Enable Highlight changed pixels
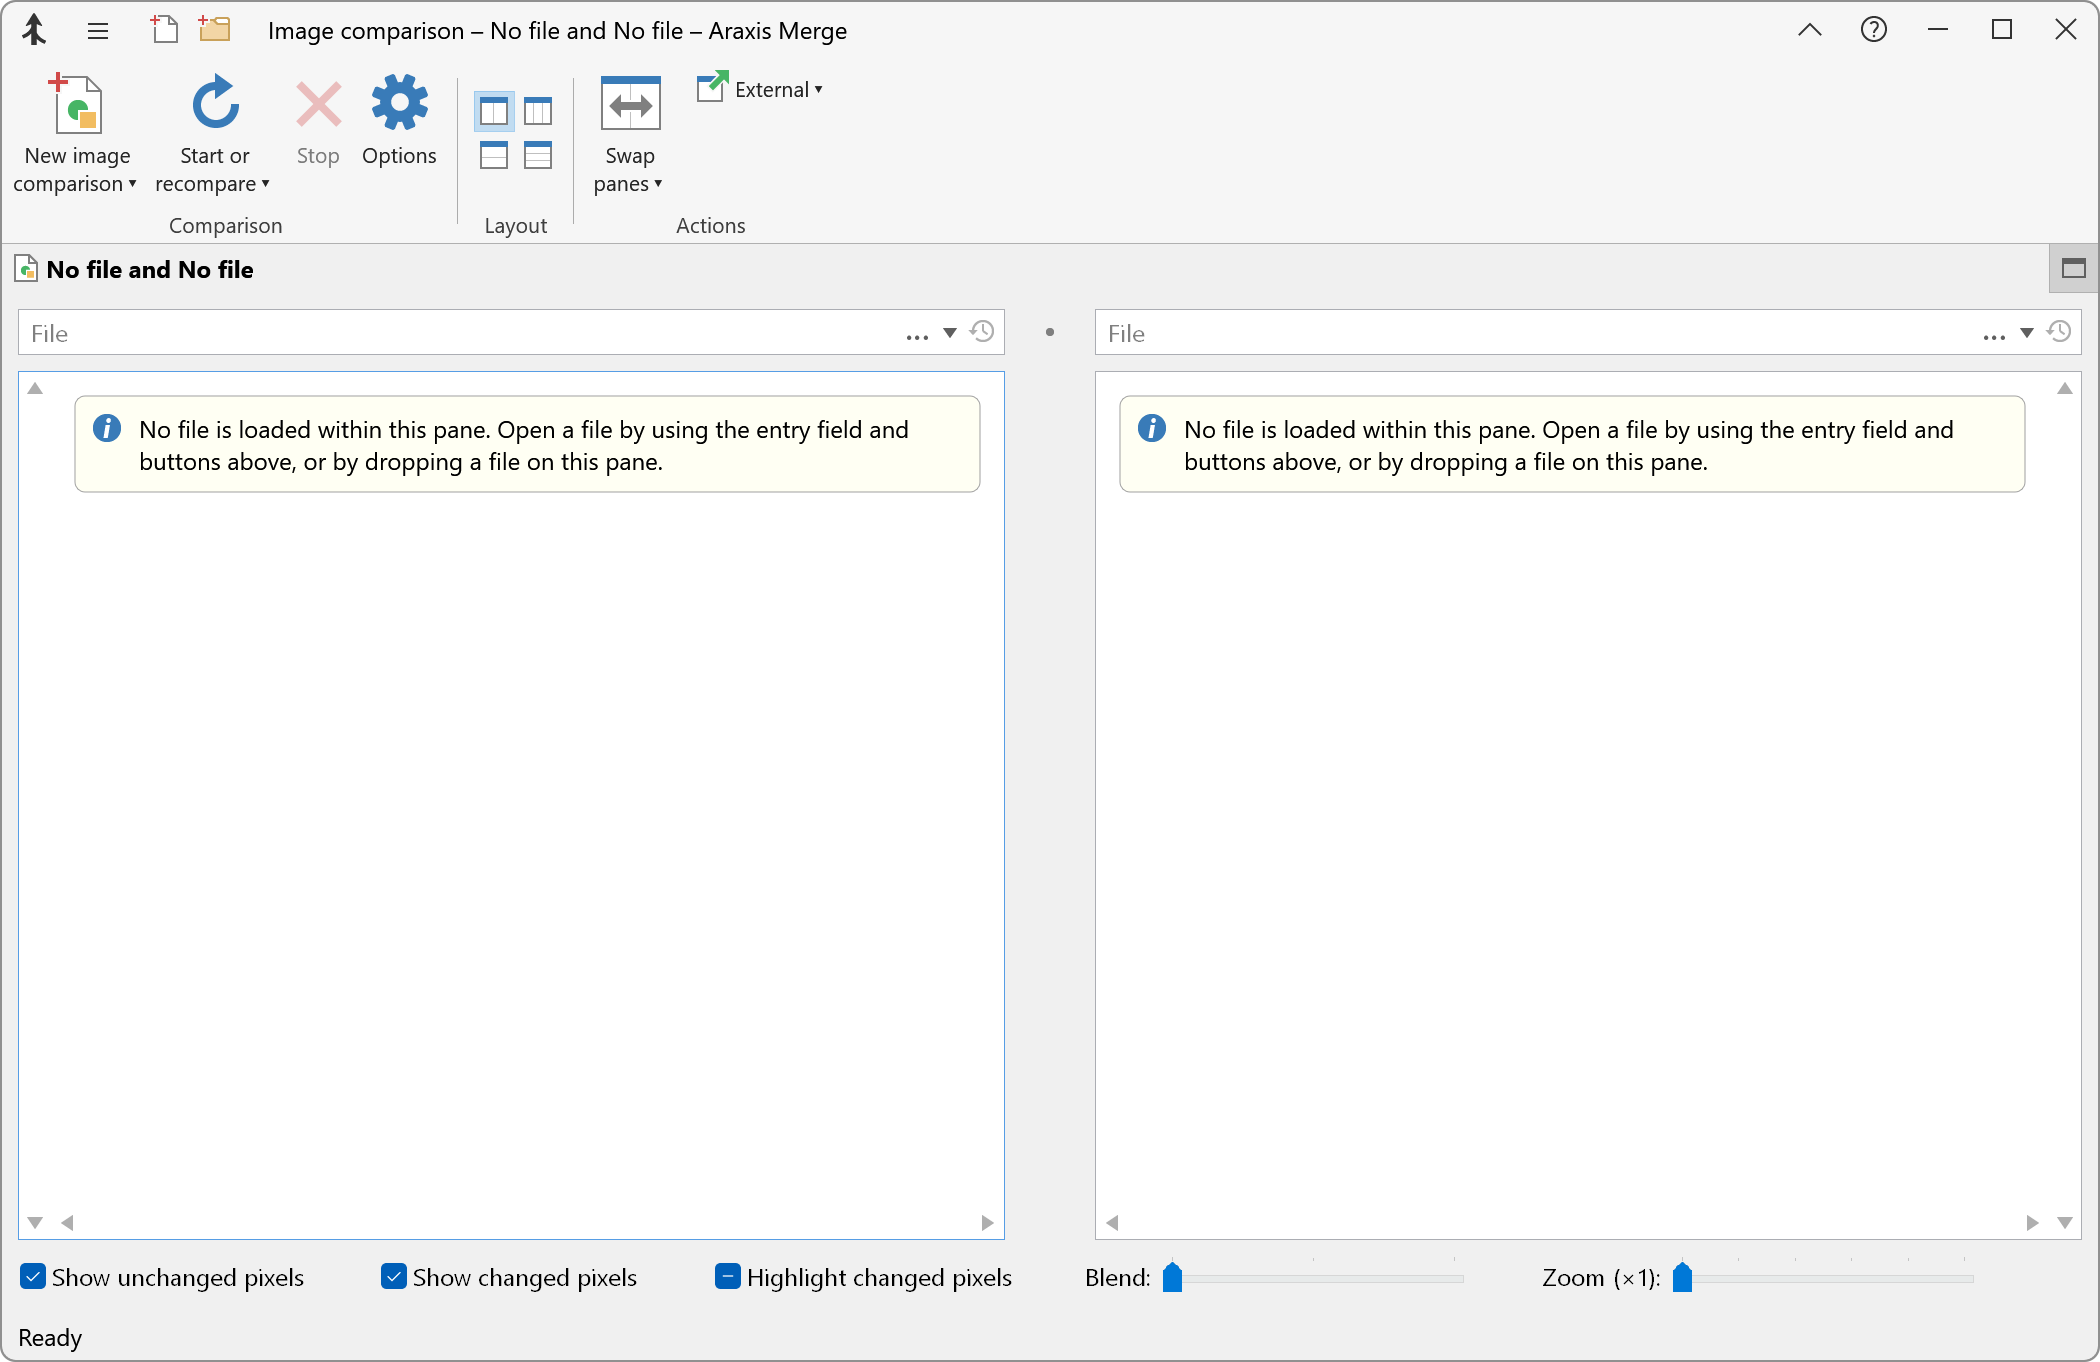 coord(727,1277)
